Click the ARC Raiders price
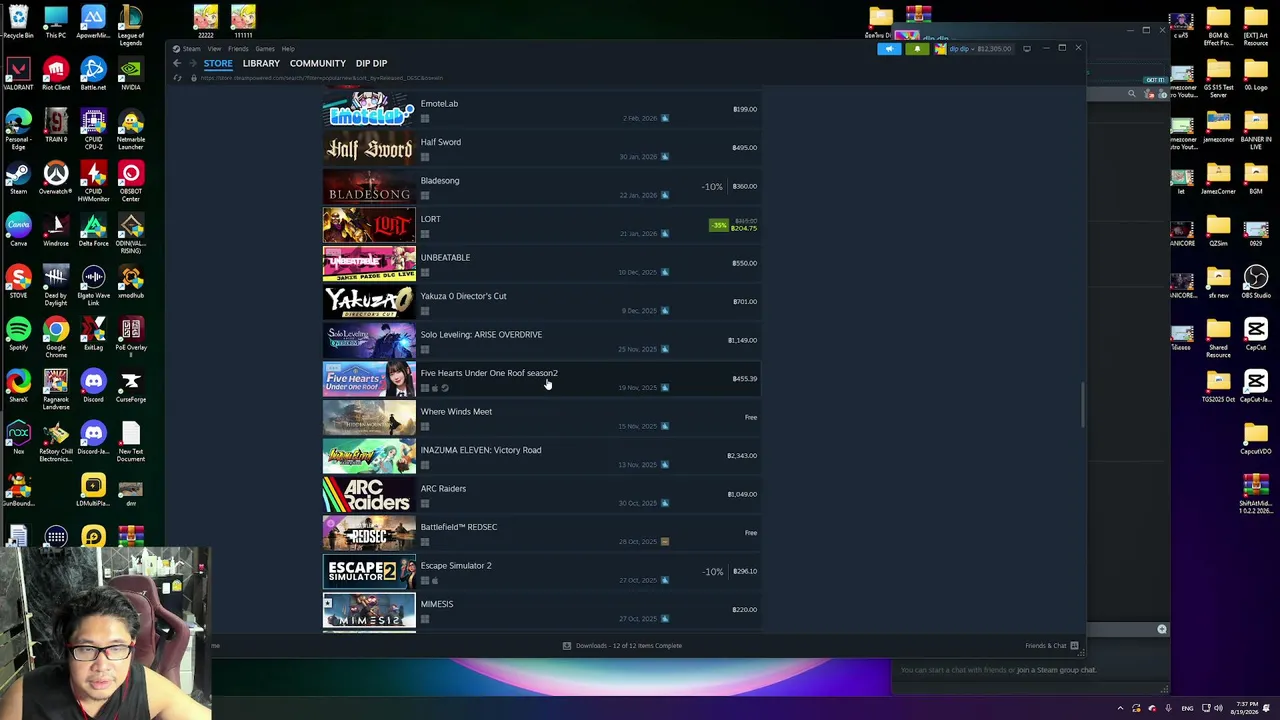This screenshot has width=1280, height=720. coord(742,494)
